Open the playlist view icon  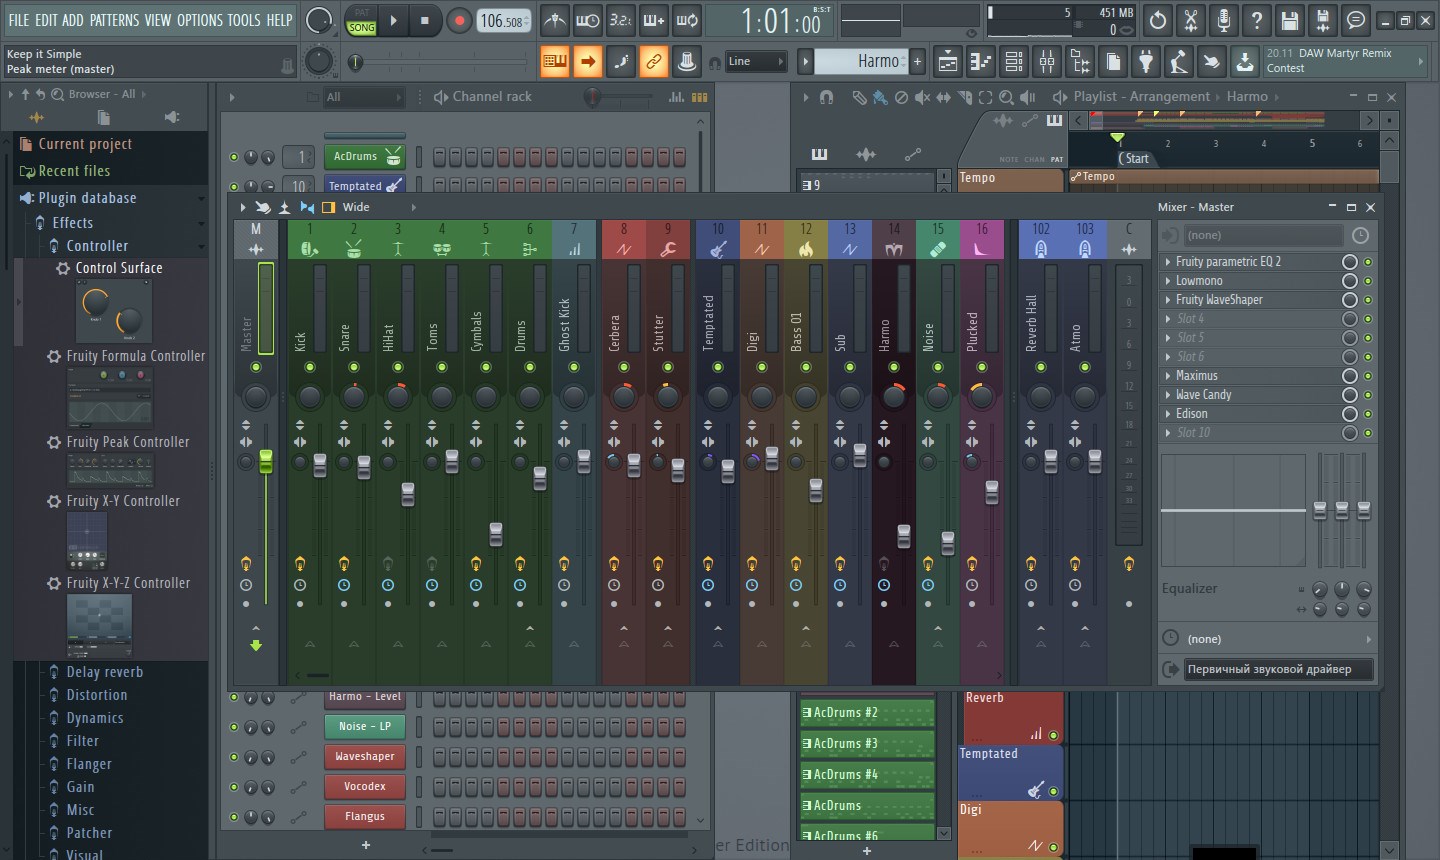948,62
